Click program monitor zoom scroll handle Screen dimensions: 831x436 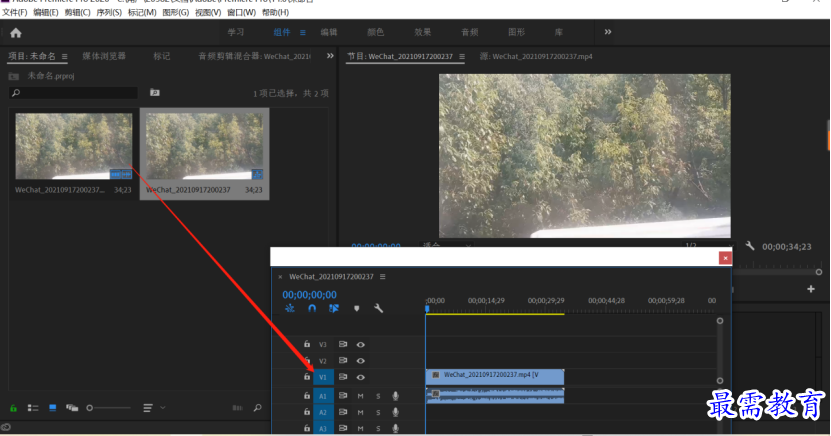(819, 272)
